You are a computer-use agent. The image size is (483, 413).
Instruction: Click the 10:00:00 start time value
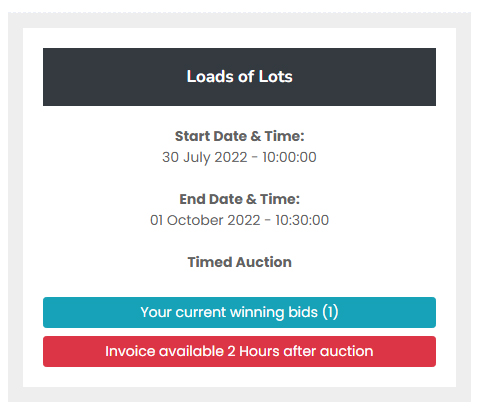(x=289, y=157)
